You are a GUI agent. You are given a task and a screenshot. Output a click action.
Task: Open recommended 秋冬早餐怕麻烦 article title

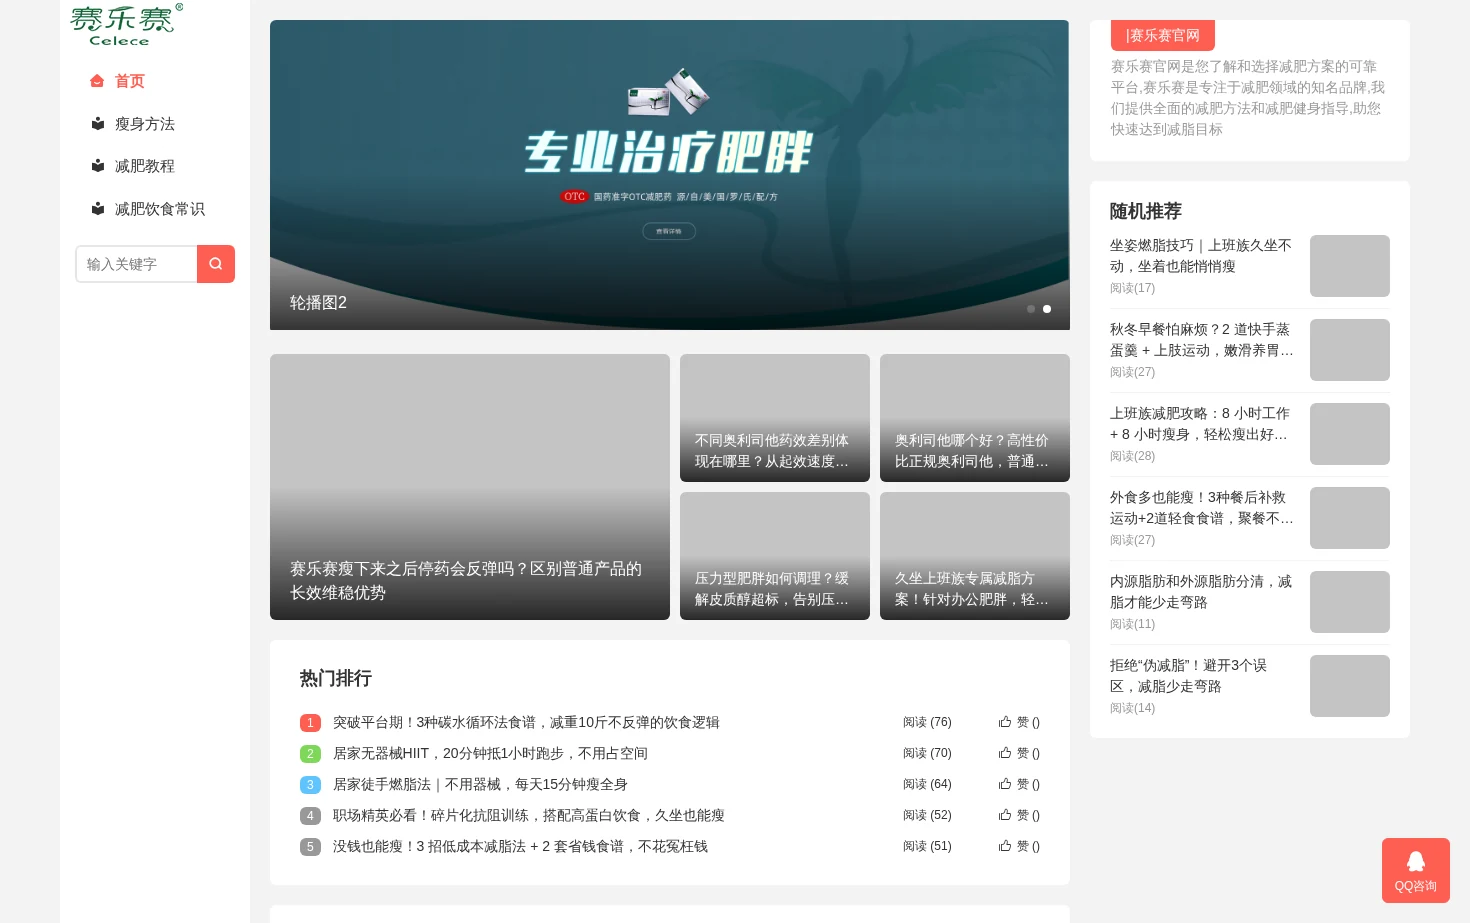coord(1201,340)
